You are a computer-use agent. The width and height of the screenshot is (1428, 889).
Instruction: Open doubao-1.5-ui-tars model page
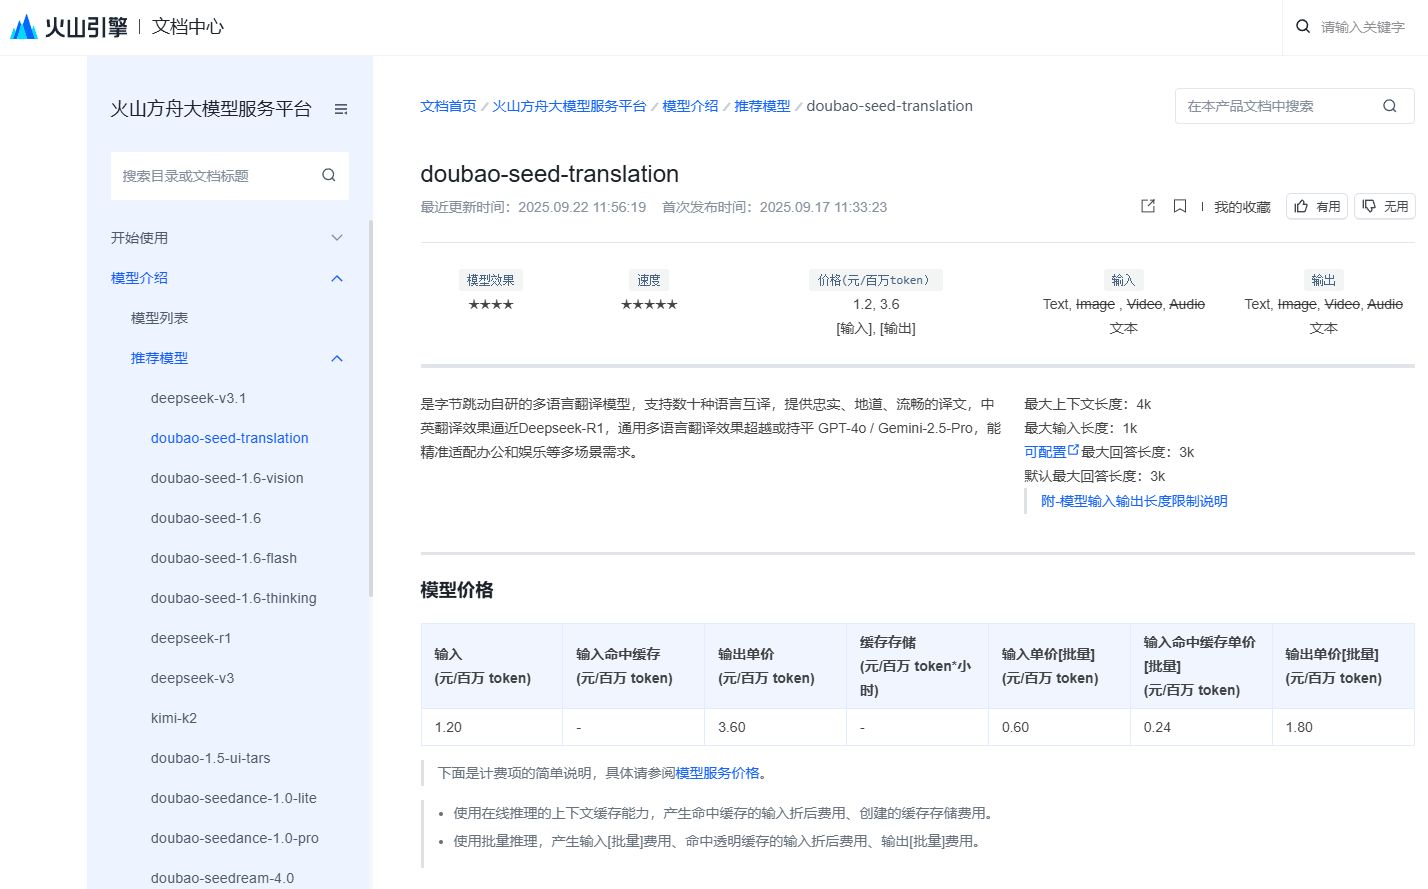click(211, 758)
